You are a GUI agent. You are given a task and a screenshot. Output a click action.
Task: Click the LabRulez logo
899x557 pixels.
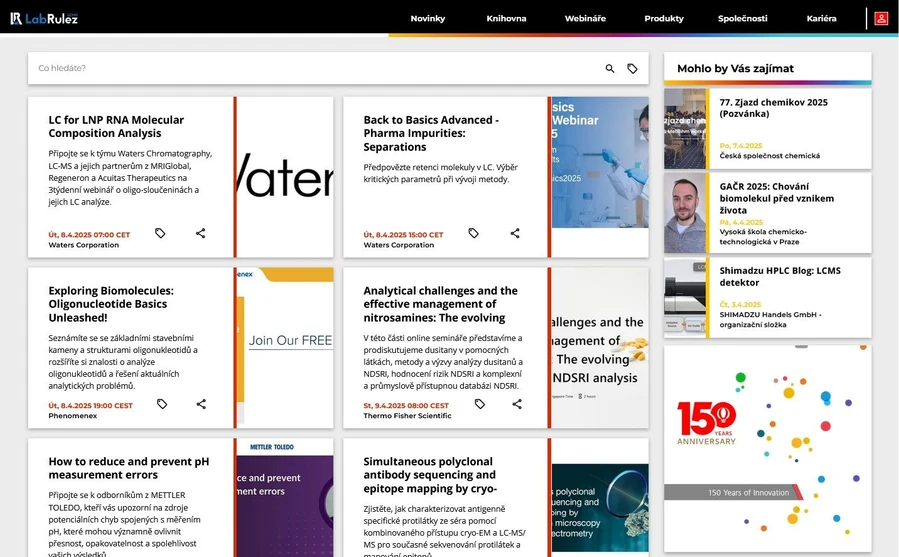pos(44,18)
